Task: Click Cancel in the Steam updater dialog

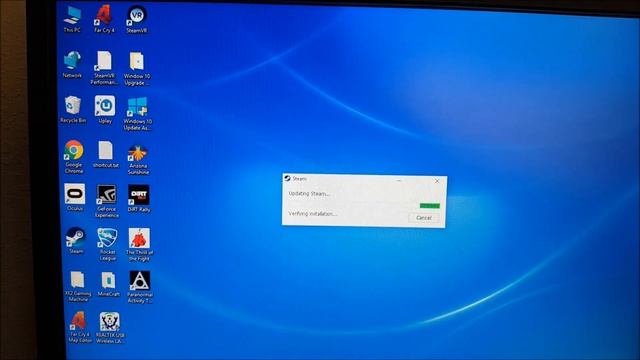Action: click(x=424, y=218)
